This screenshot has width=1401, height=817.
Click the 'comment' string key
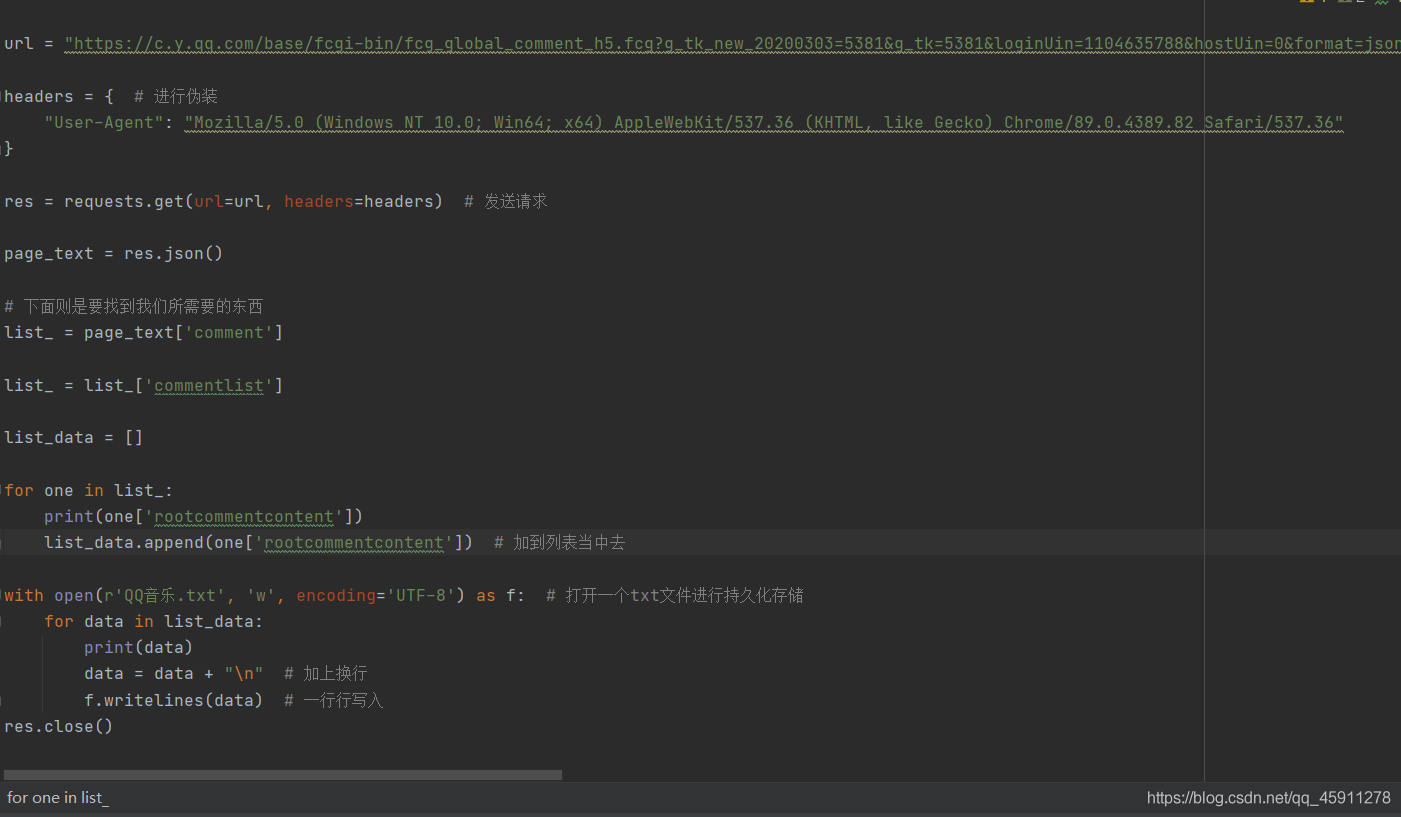[x=229, y=333]
